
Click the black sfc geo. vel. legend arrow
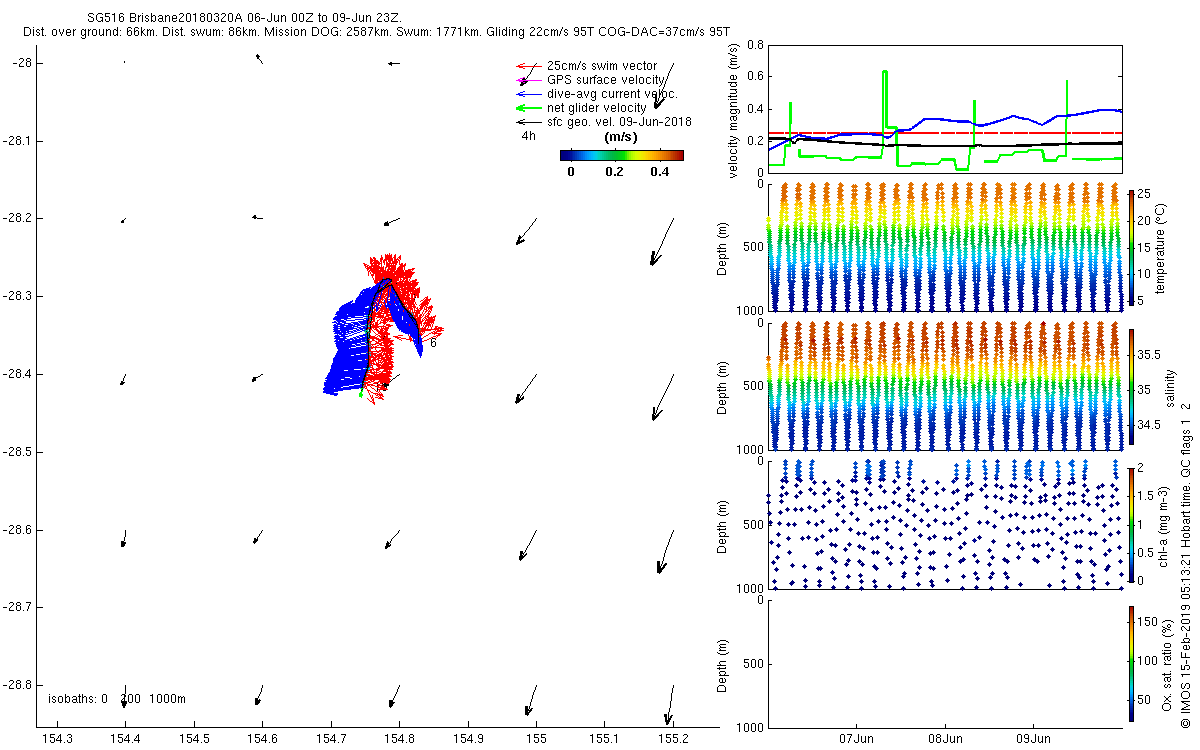523,122
